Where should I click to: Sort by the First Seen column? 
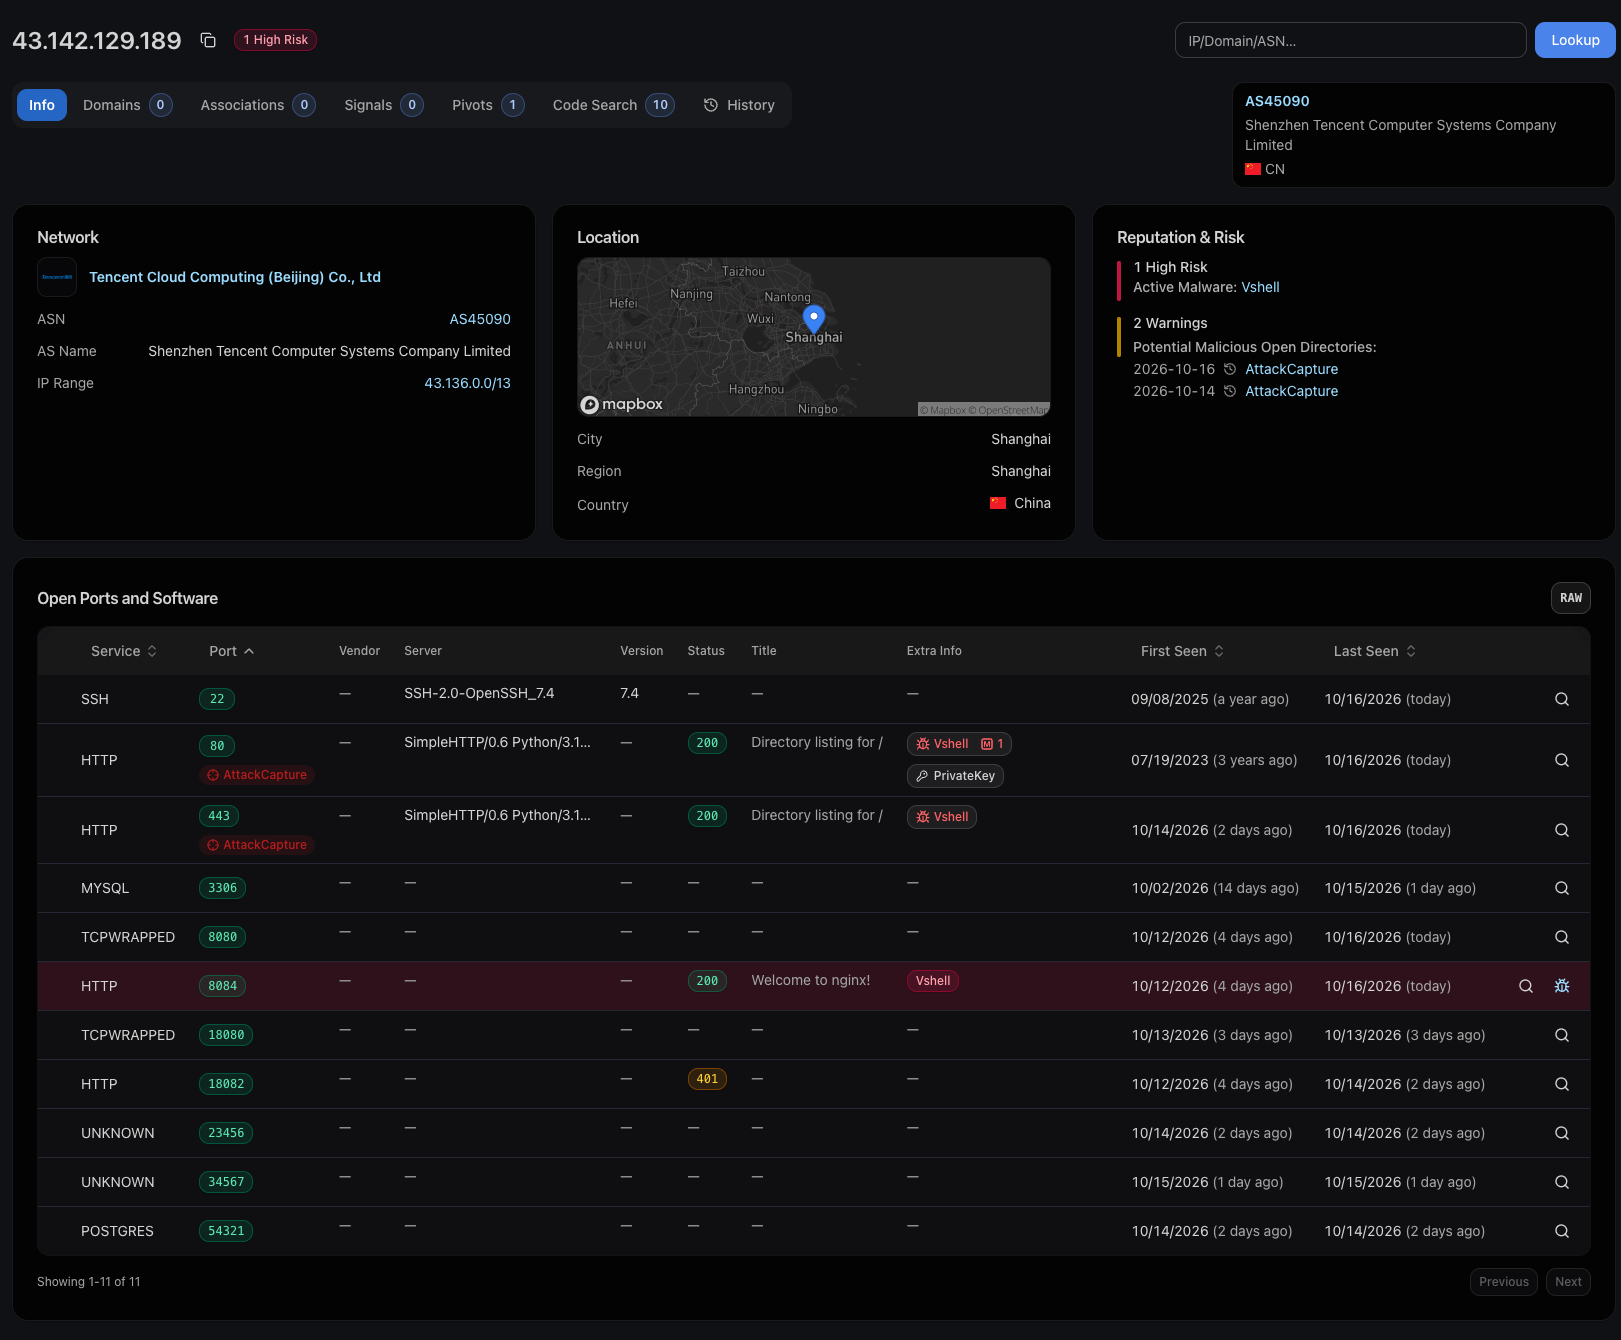click(1182, 651)
